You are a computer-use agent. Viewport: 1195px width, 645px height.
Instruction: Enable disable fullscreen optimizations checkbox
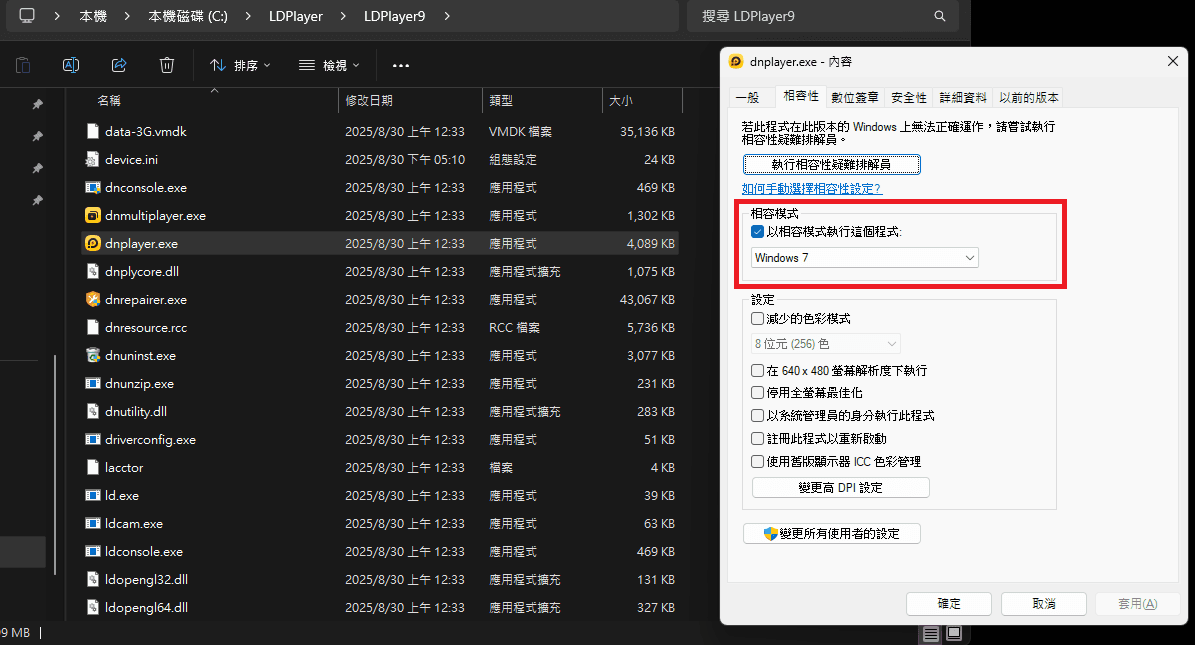[758, 393]
